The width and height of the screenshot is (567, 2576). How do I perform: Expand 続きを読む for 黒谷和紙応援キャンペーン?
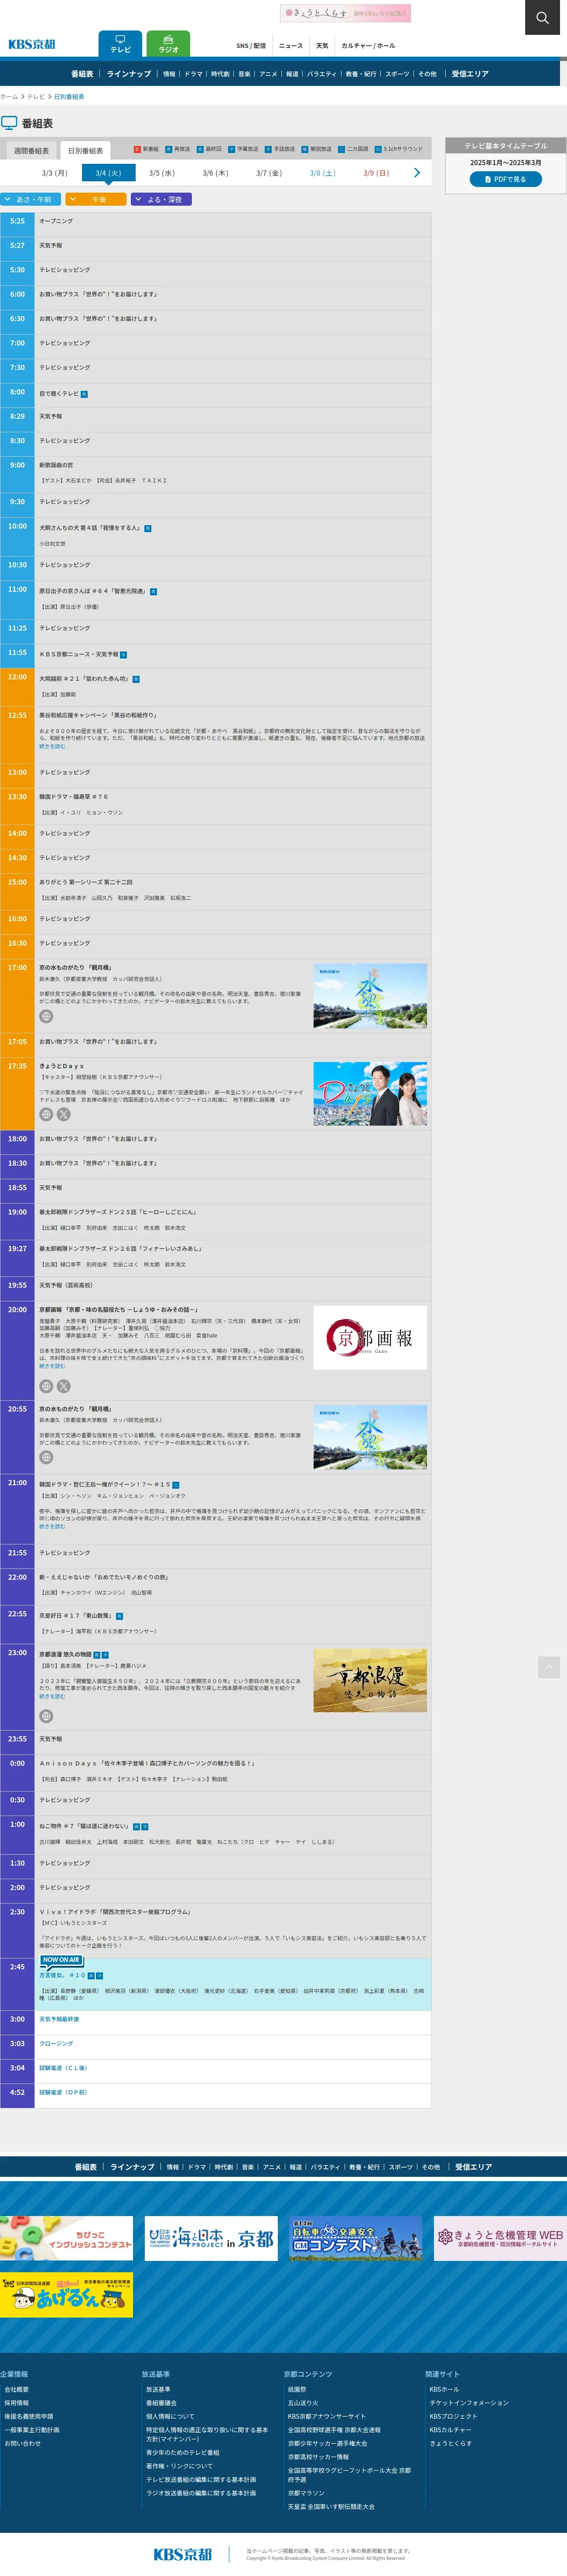[x=52, y=746]
